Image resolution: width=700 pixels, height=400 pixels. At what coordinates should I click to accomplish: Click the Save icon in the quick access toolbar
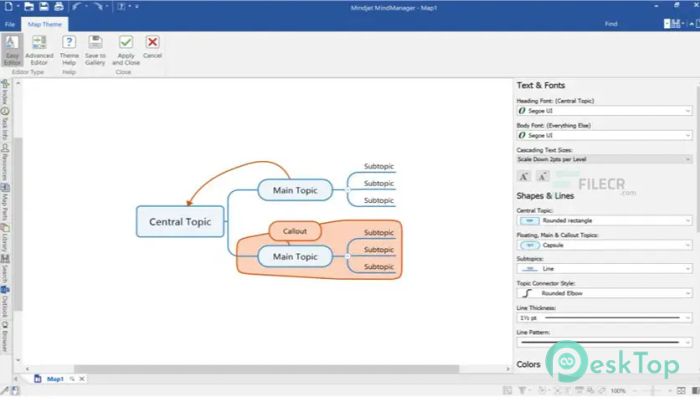point(44,6)
